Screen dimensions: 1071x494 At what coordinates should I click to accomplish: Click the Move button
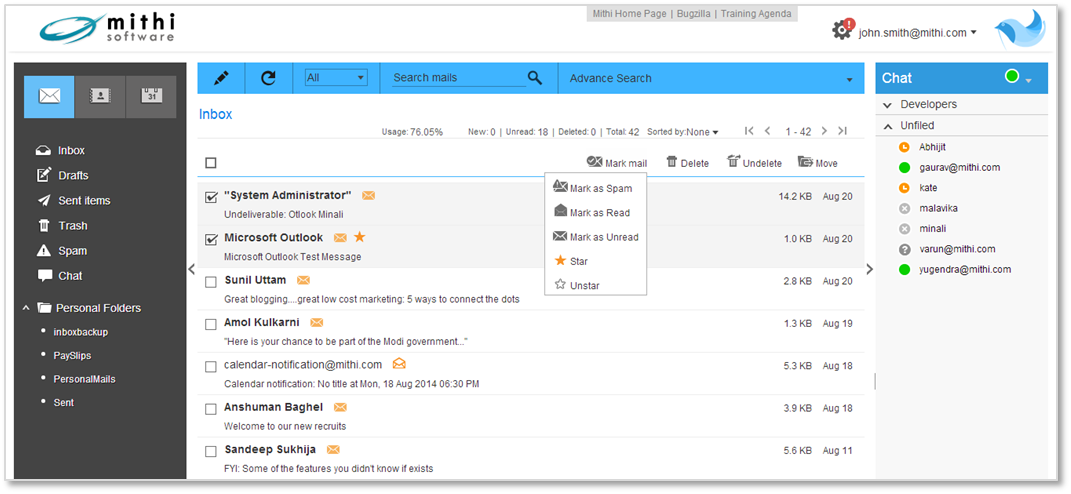818,163
